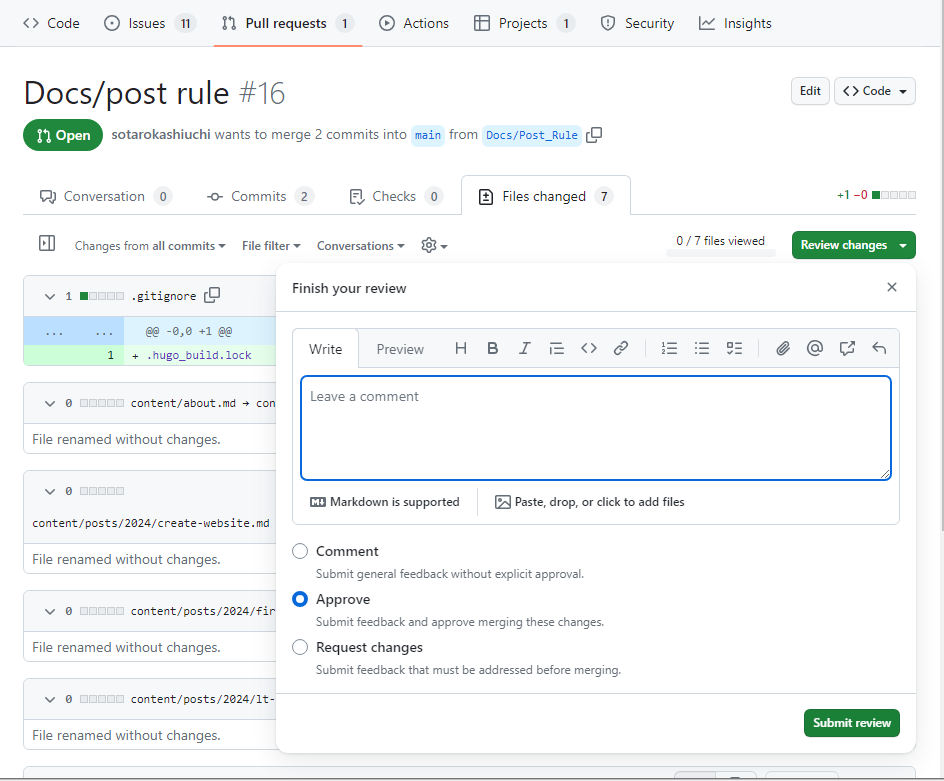Copy the .gitignore file path
The image size is (944, 781).
pos(212,295)
